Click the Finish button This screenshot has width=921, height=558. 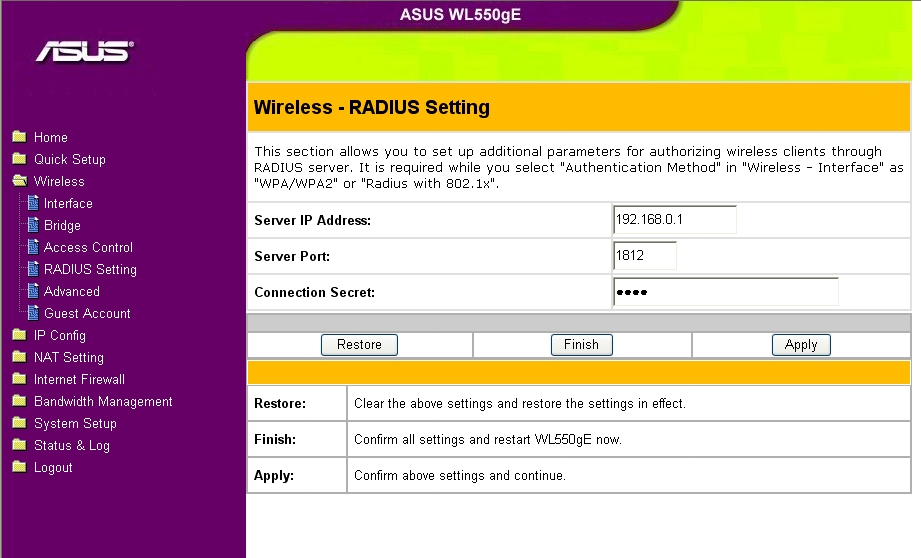[x=581, y=345]
